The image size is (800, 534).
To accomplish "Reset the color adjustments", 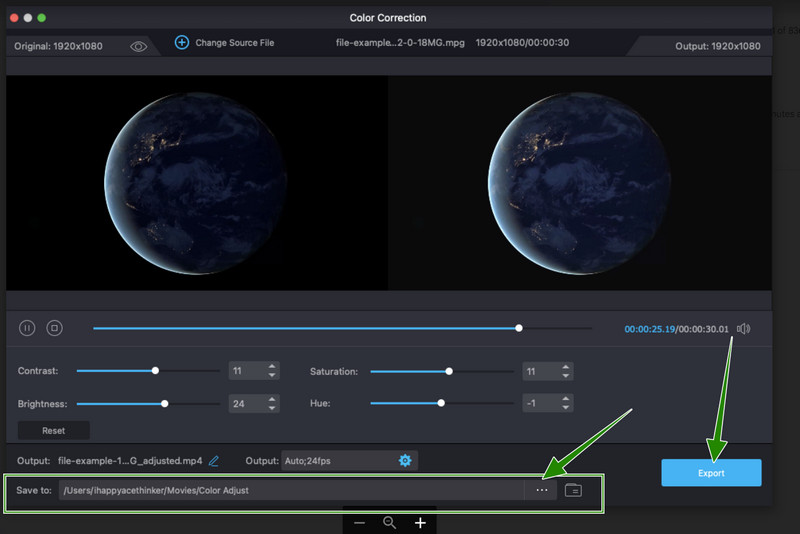I will [x=54, y=431].
